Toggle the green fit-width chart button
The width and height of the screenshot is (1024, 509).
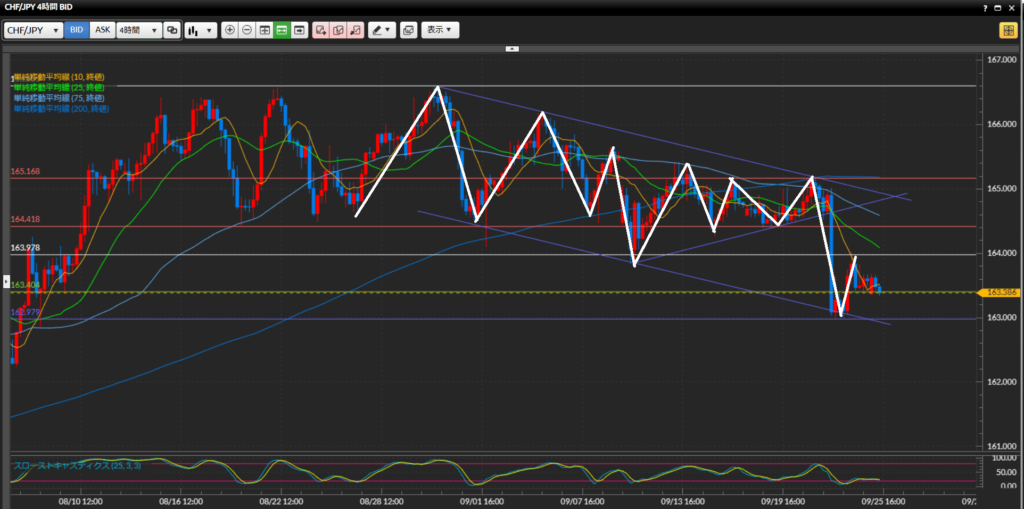point(282,30)
